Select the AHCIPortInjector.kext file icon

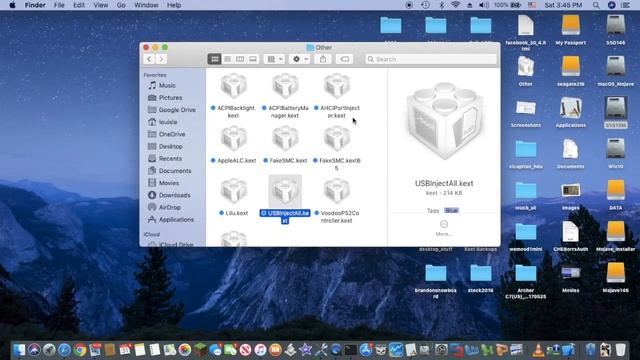[337, 86]
